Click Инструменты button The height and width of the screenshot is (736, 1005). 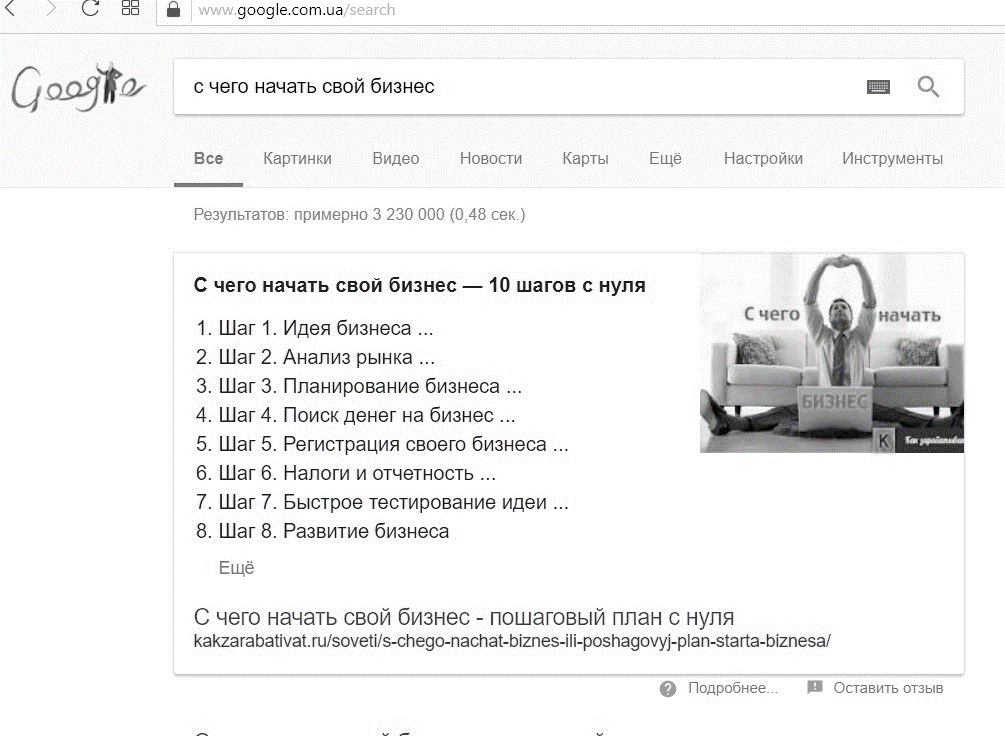point(892,158)
